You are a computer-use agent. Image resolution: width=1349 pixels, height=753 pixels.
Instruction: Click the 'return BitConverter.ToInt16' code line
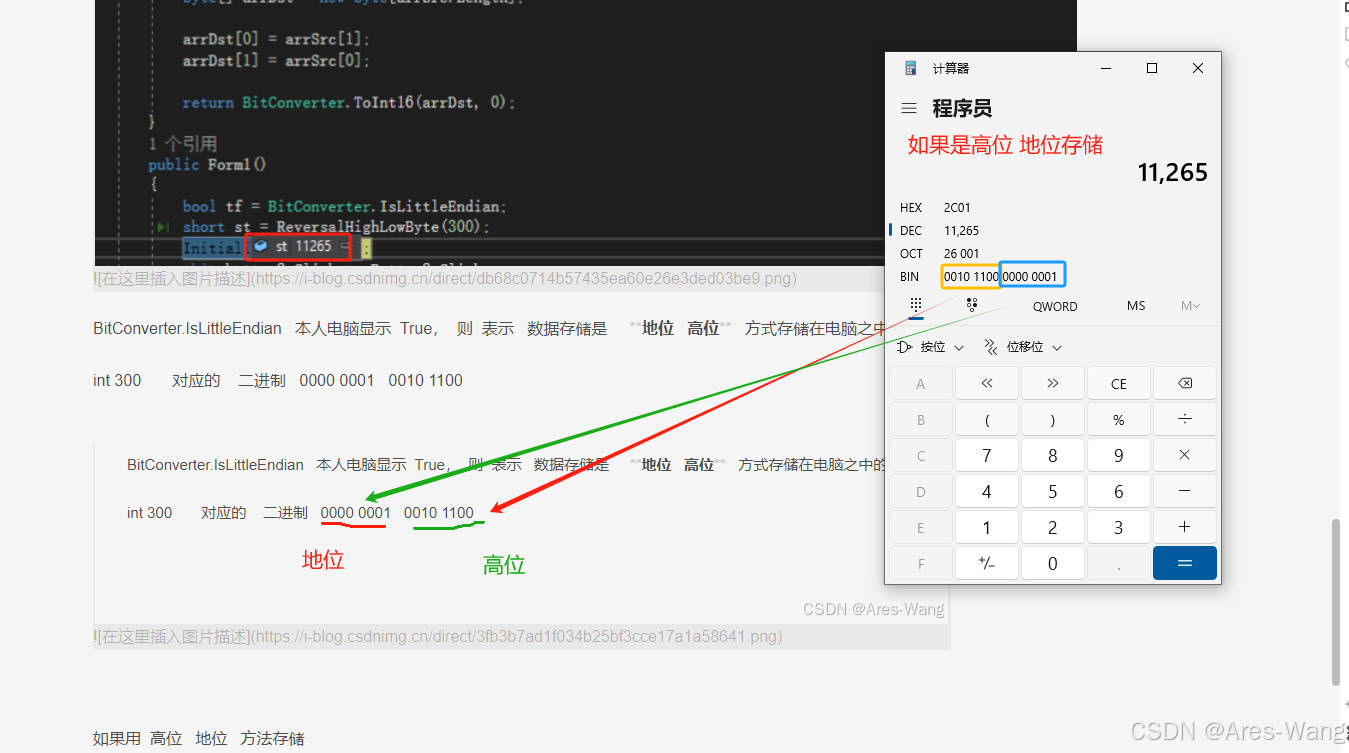point(349,102)
